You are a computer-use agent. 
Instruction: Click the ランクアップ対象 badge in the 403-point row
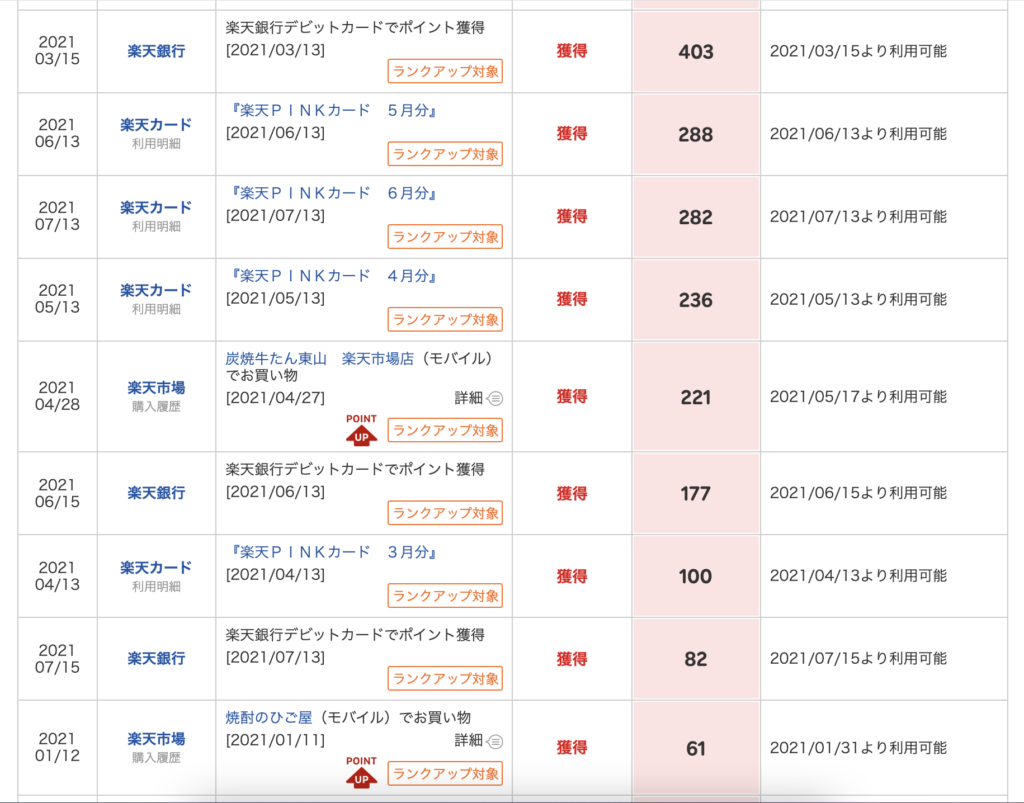(445, 71)
